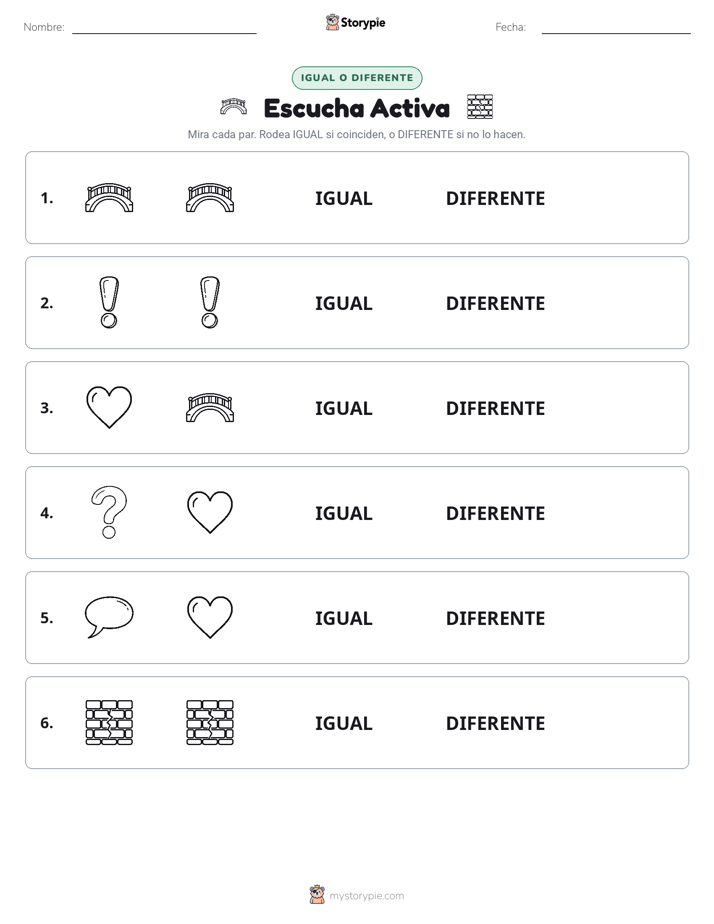Click the first bridge icon in row 1
Screen dimensions: 714x924
[109, 197]
